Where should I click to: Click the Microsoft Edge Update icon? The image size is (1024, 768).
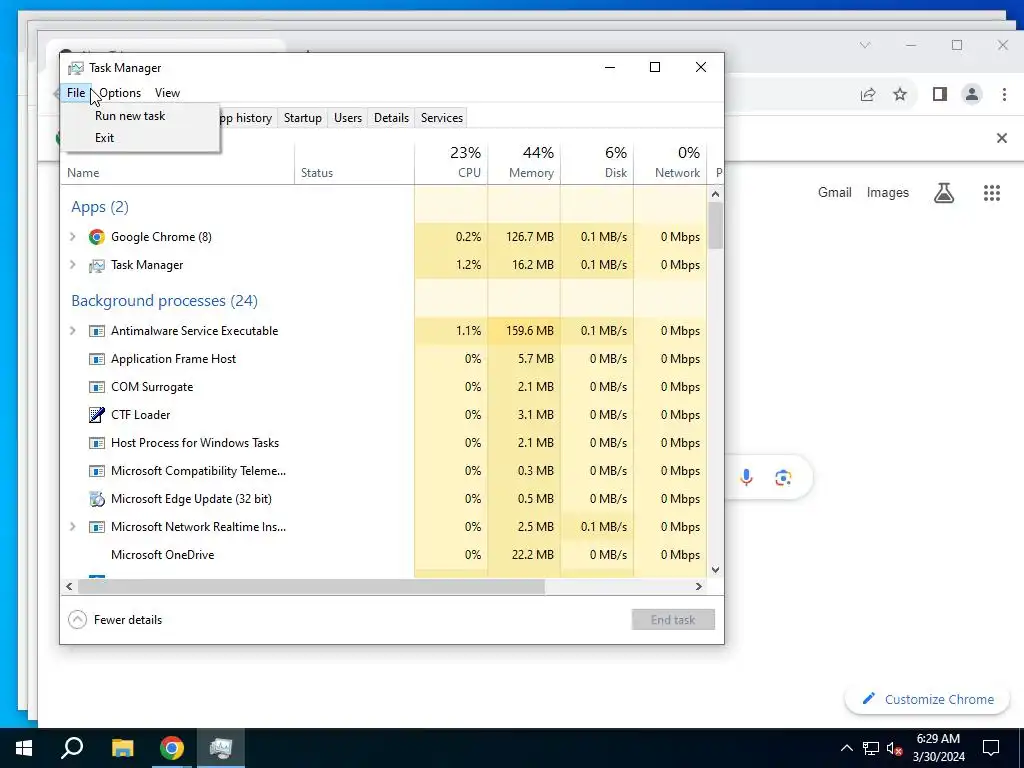[x=97, y=499]
